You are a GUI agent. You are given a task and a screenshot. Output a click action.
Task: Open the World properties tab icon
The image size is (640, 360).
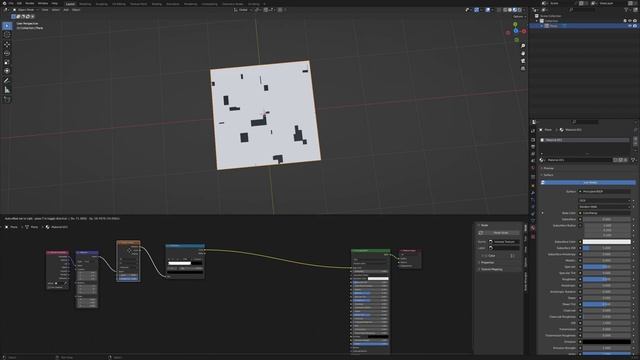click(533, 168)
